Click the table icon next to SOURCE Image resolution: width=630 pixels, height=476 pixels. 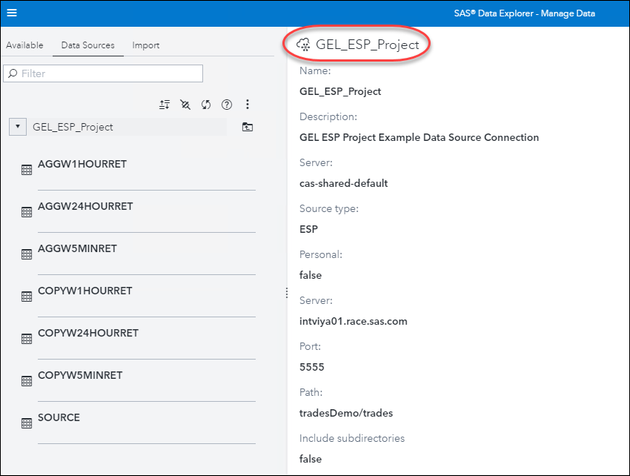[x=27, y=423]
